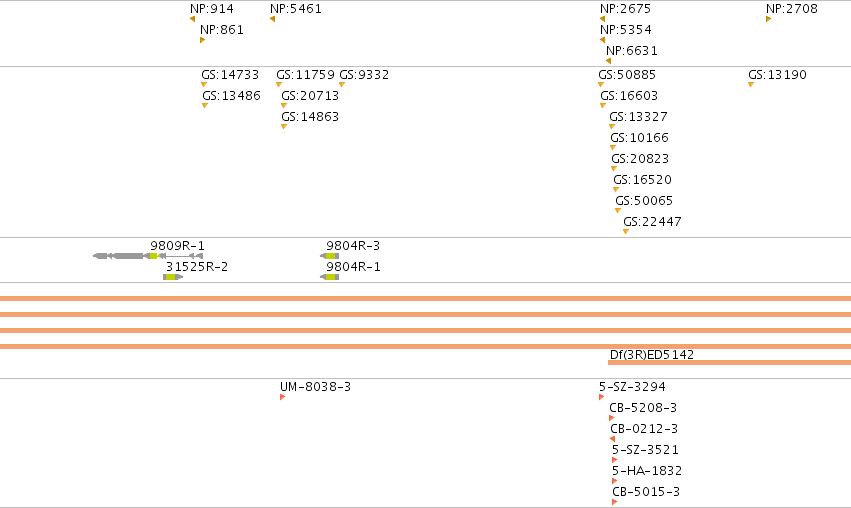Click the 31525R-2 amplicon label
This screenshot has width=851, height=508.
pyautogui.click(x=197, y=268)
